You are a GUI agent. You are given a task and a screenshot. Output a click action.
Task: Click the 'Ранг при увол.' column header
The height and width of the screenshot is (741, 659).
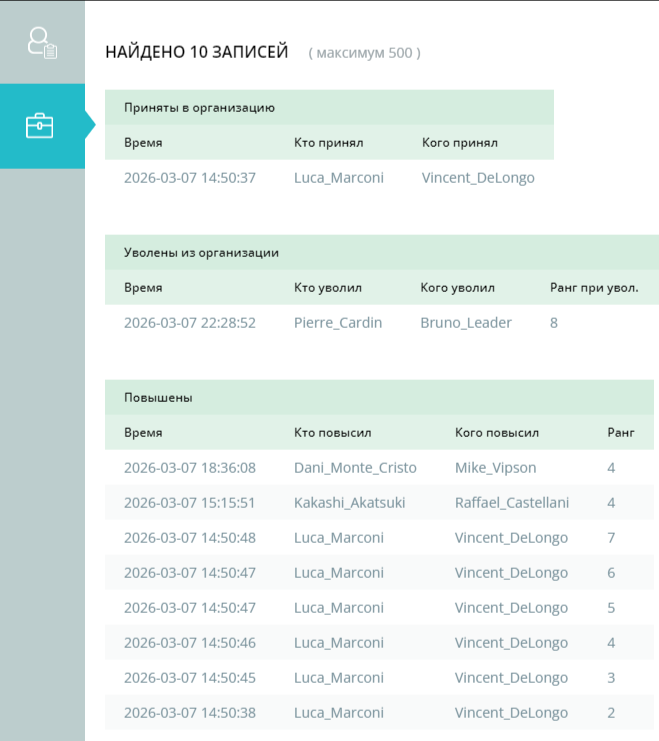[x=594, y=288]
